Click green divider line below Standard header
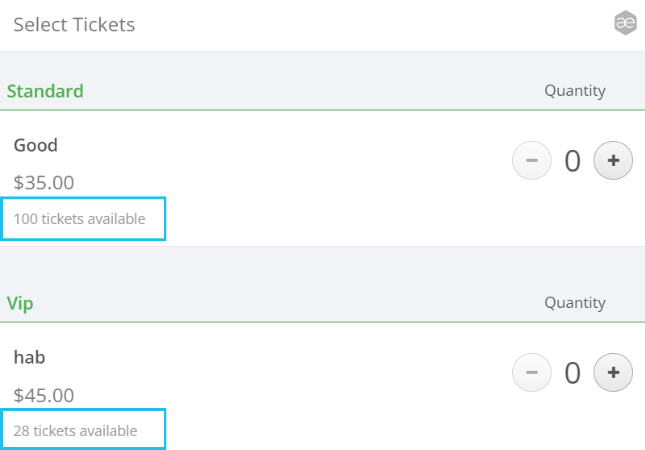Viewport: 645px width, 450px height. tap(322, 110)
